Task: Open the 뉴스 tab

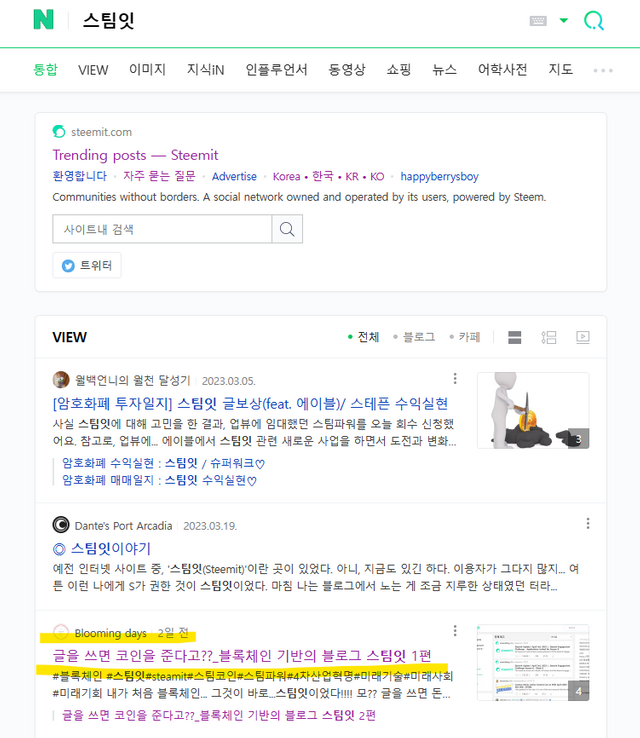Action: [445, 70]
